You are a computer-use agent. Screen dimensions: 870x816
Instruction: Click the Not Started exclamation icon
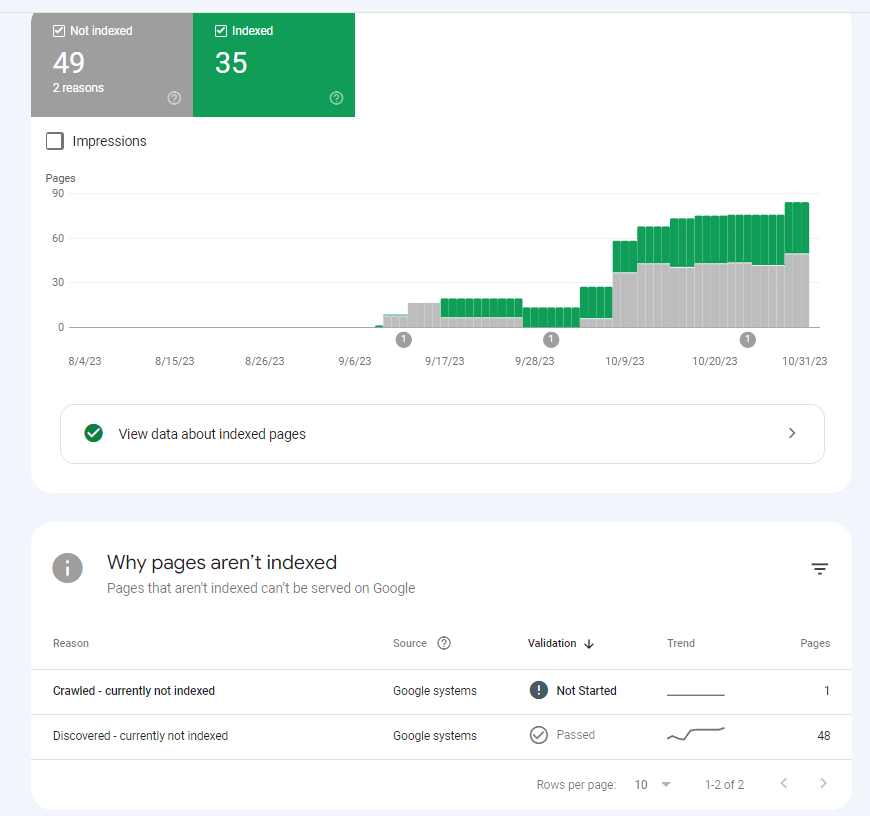538,690
